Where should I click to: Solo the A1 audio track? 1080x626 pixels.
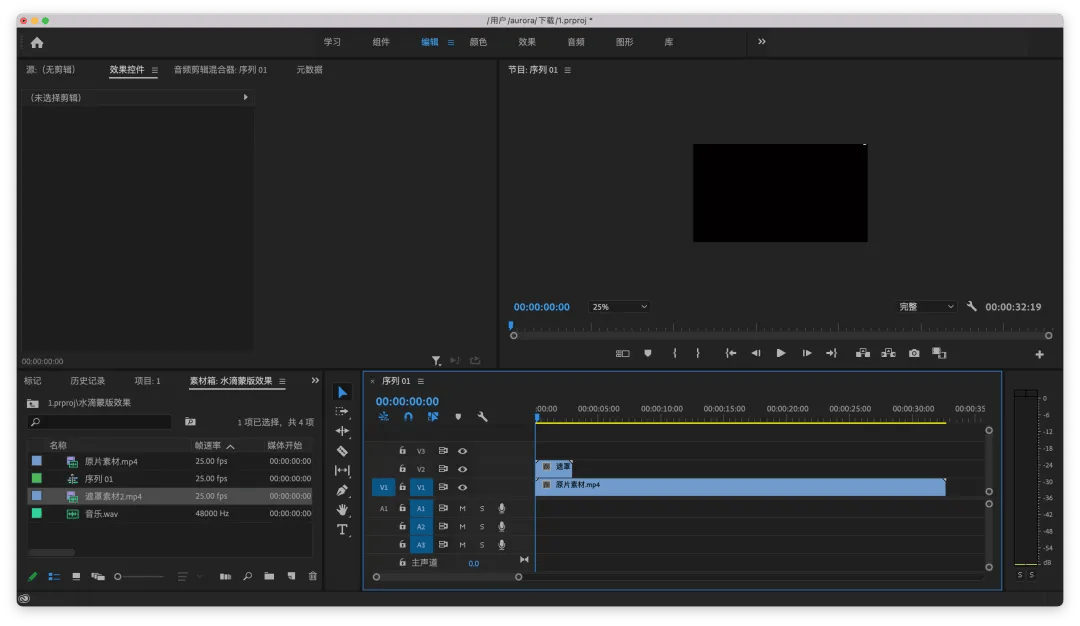pos(482,508)
